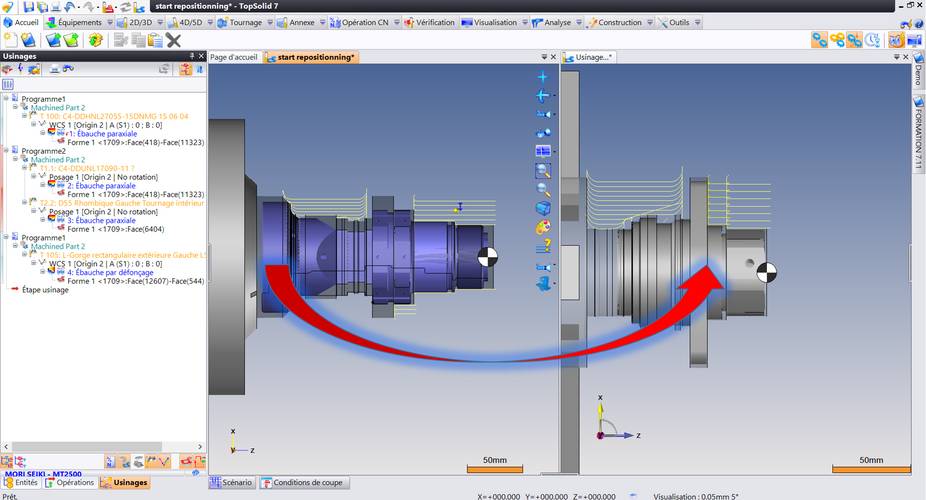Screen dimensions: 926x500
Task: Toggle the highlighted tree filter button in Usinages panel
Action: coord(185,70)
